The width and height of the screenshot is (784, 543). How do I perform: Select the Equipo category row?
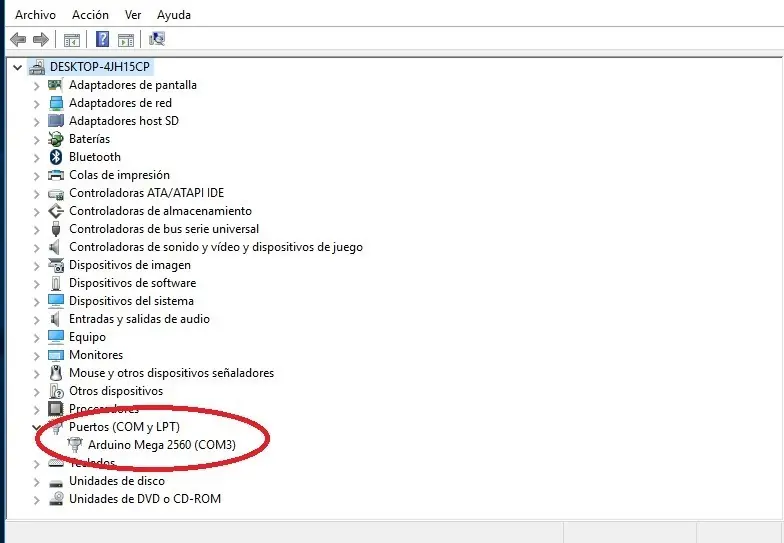coord(88,337)
